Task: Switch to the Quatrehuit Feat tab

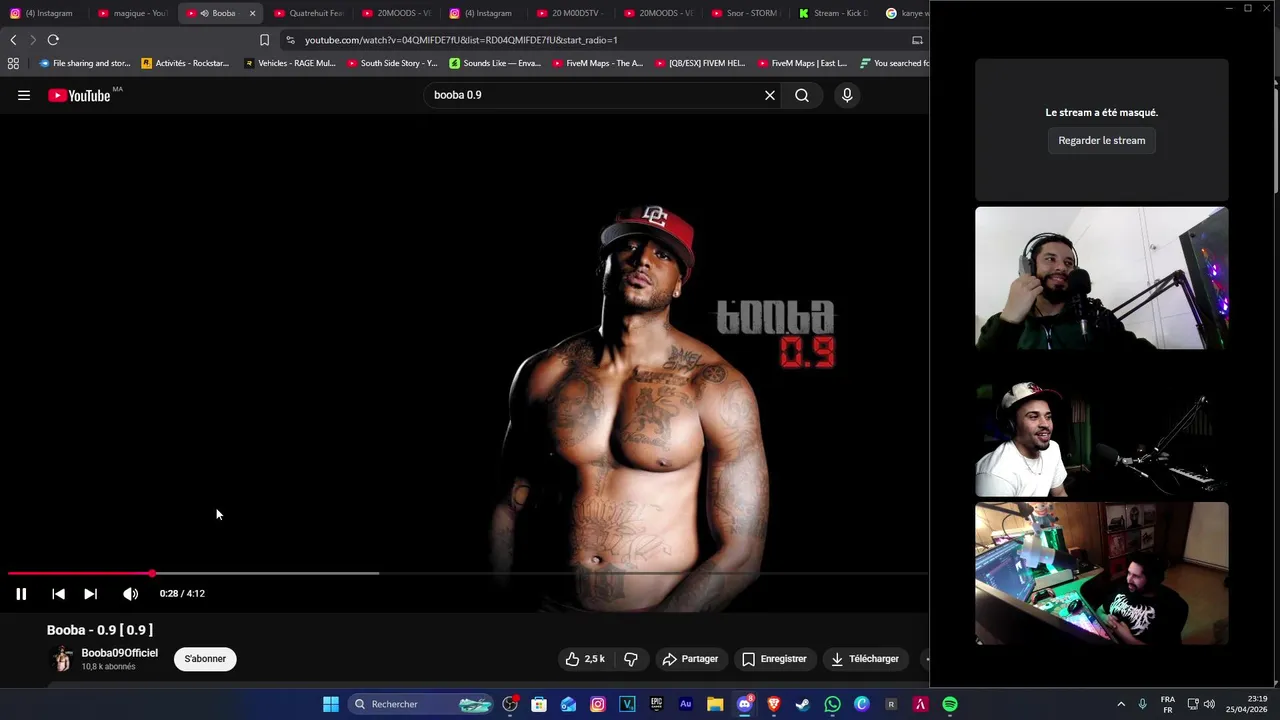Action: [308, 13]
